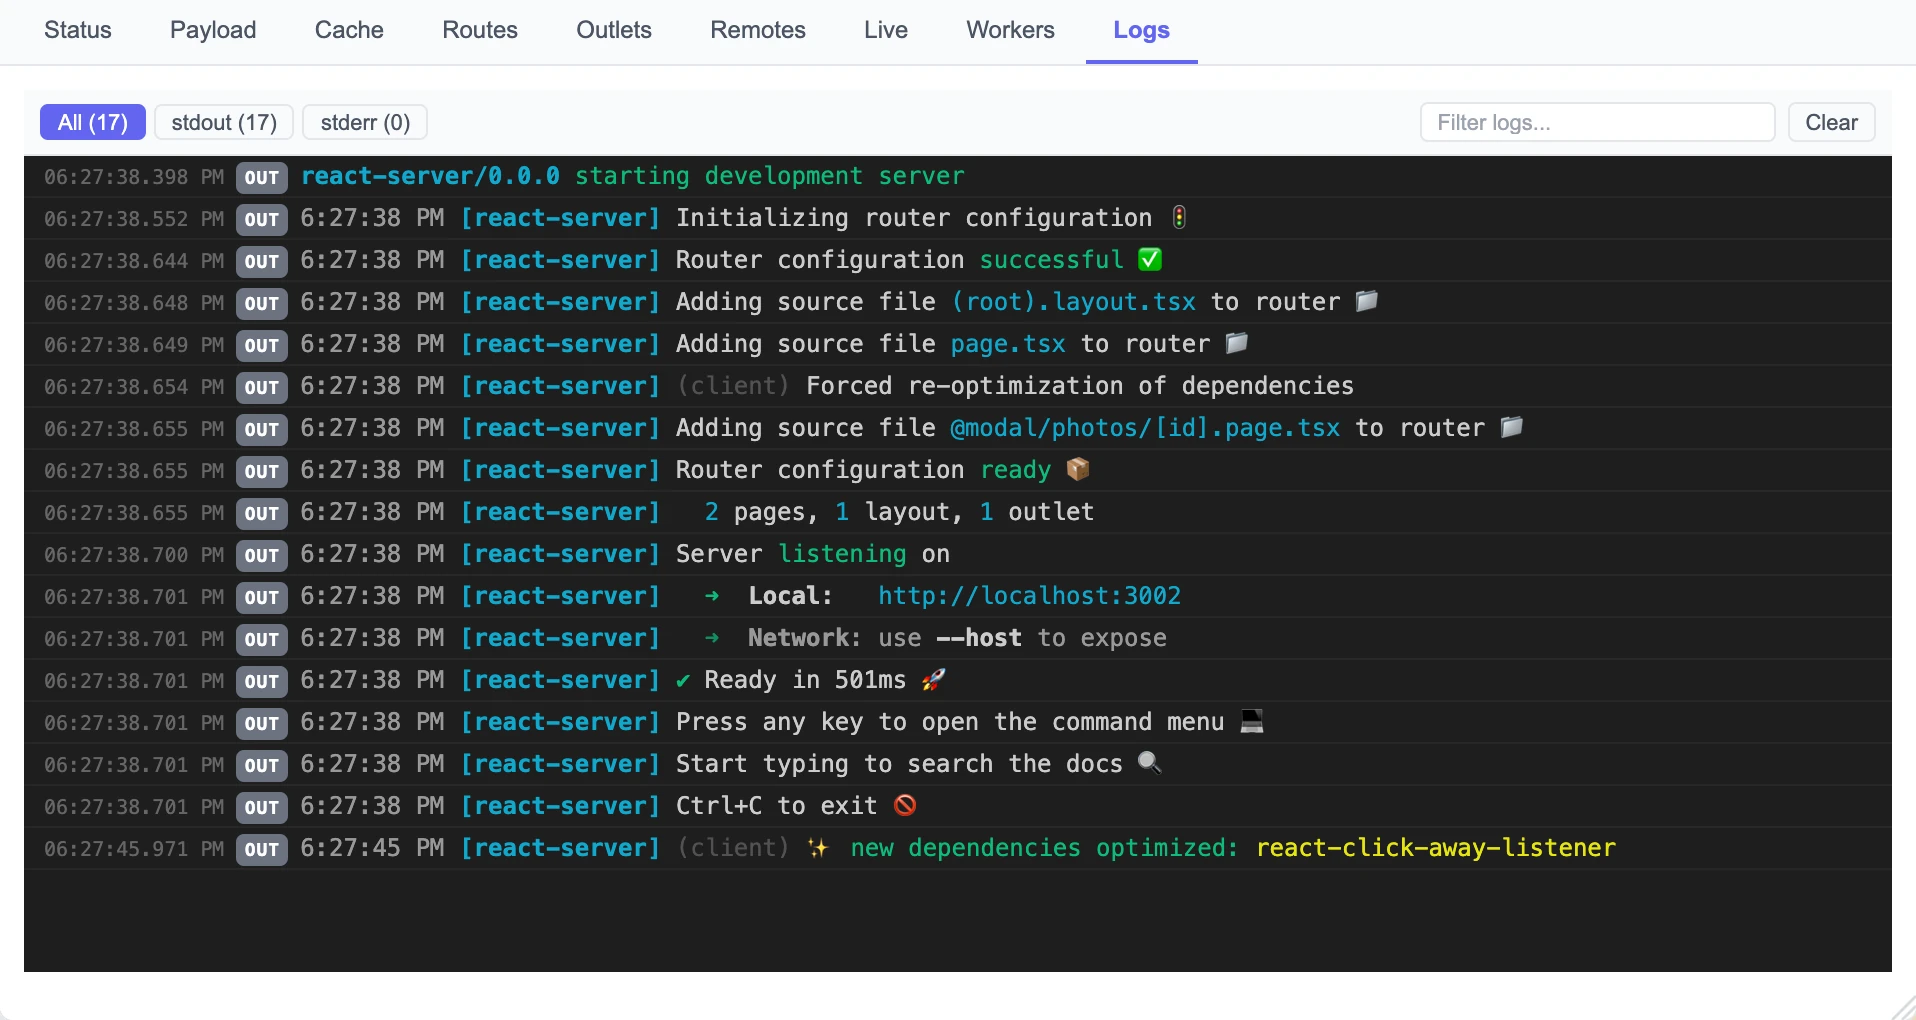
Task: Click the rocket icon on Ready line
Action: click(933, 680)
